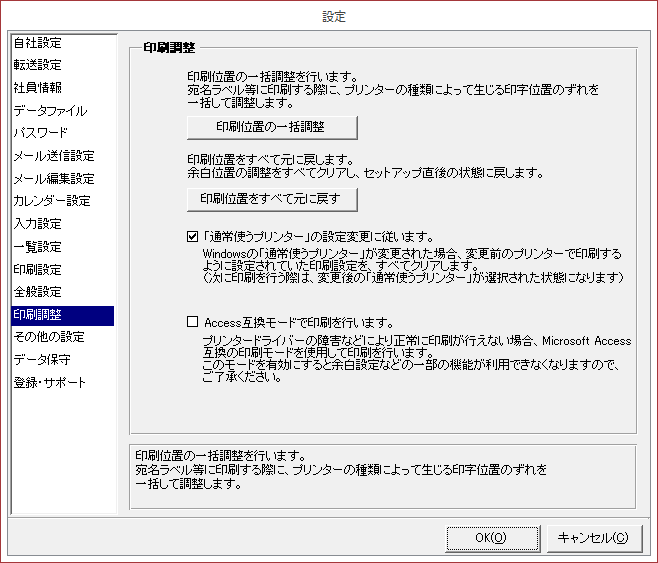Click the 「通常使うプリンター」の設定変更に従います label
This screenshot has width=658, height=563.
(318, 237)
